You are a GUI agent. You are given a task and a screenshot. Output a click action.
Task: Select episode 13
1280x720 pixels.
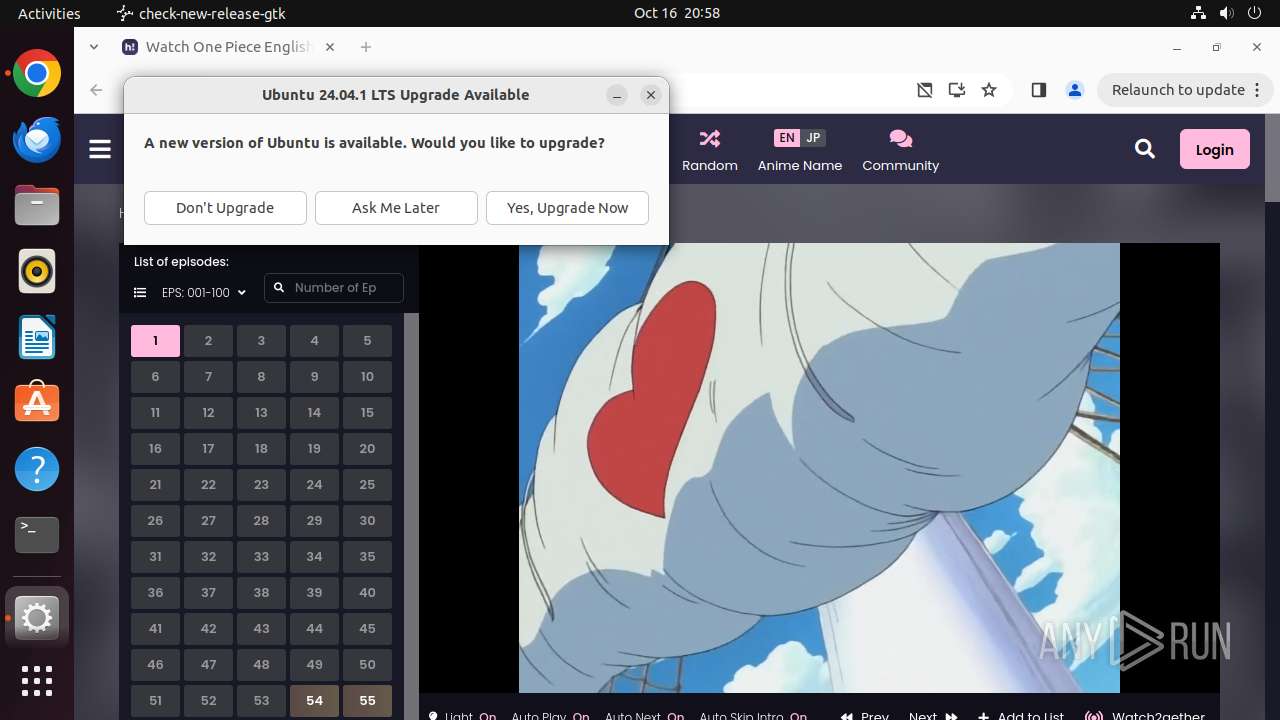[x=261, y=413]
